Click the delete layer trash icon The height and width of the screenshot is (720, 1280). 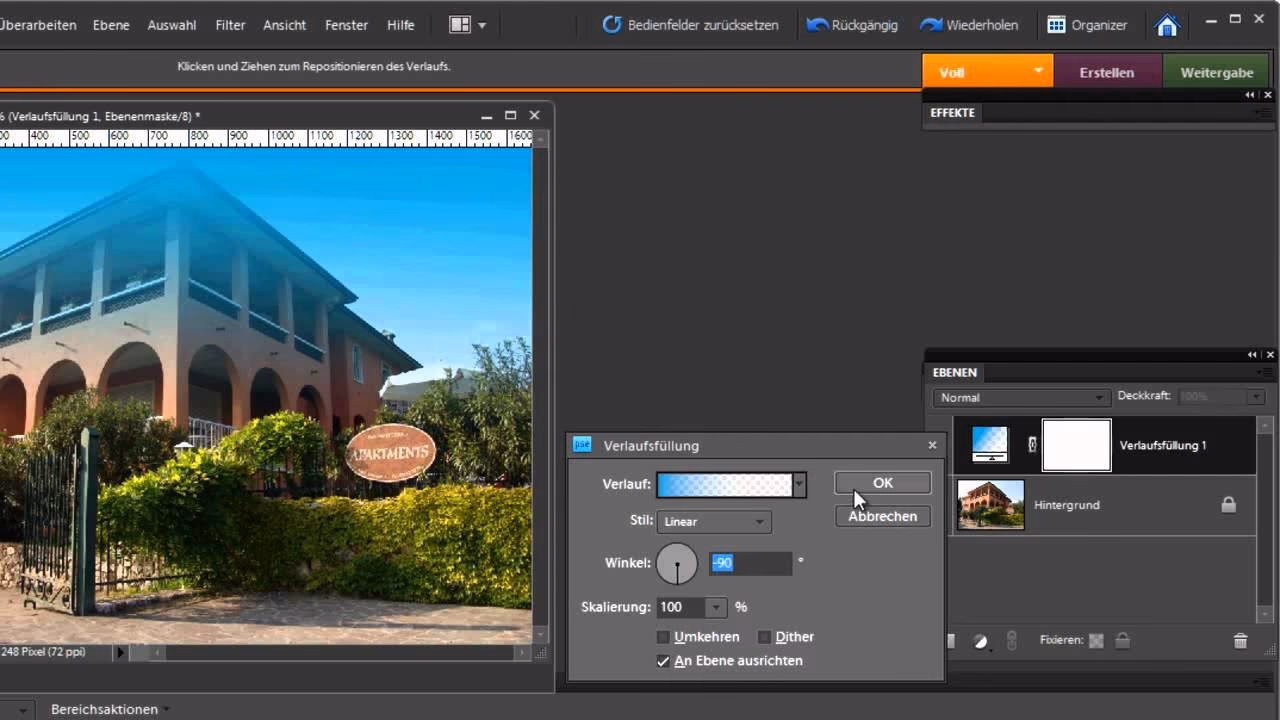1239,641
